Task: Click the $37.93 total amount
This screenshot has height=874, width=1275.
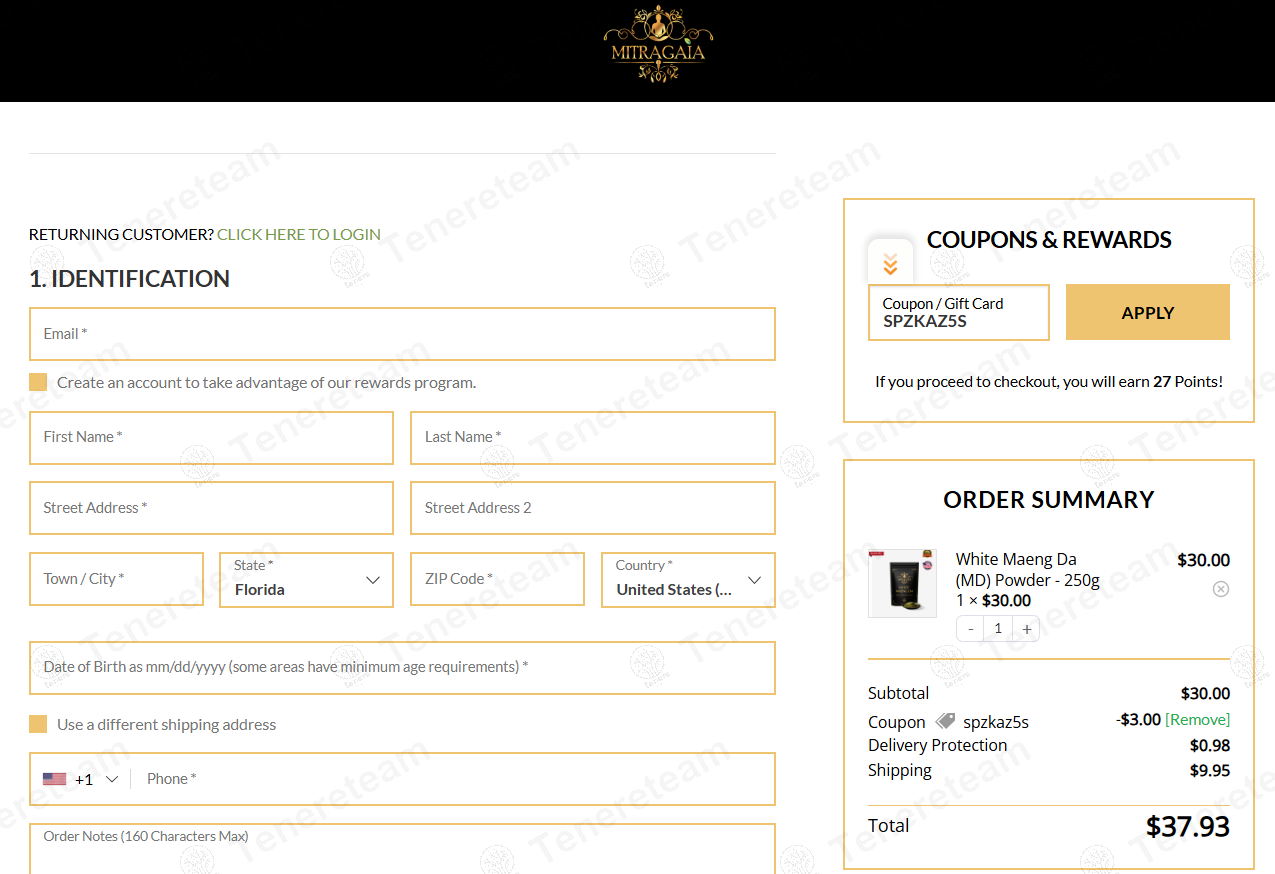Action: (1188, 826)
